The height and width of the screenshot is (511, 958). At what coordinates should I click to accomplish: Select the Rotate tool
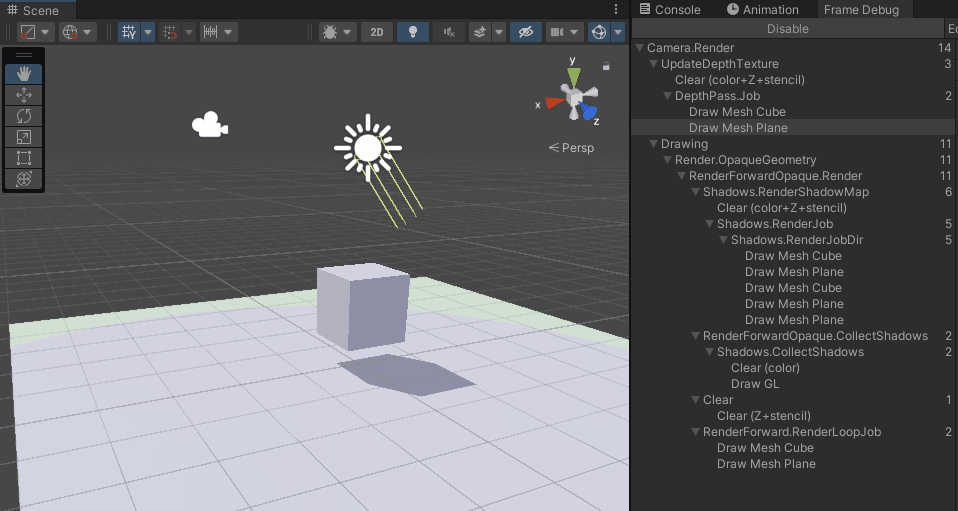pyautogui.click(x=24, y=116)
